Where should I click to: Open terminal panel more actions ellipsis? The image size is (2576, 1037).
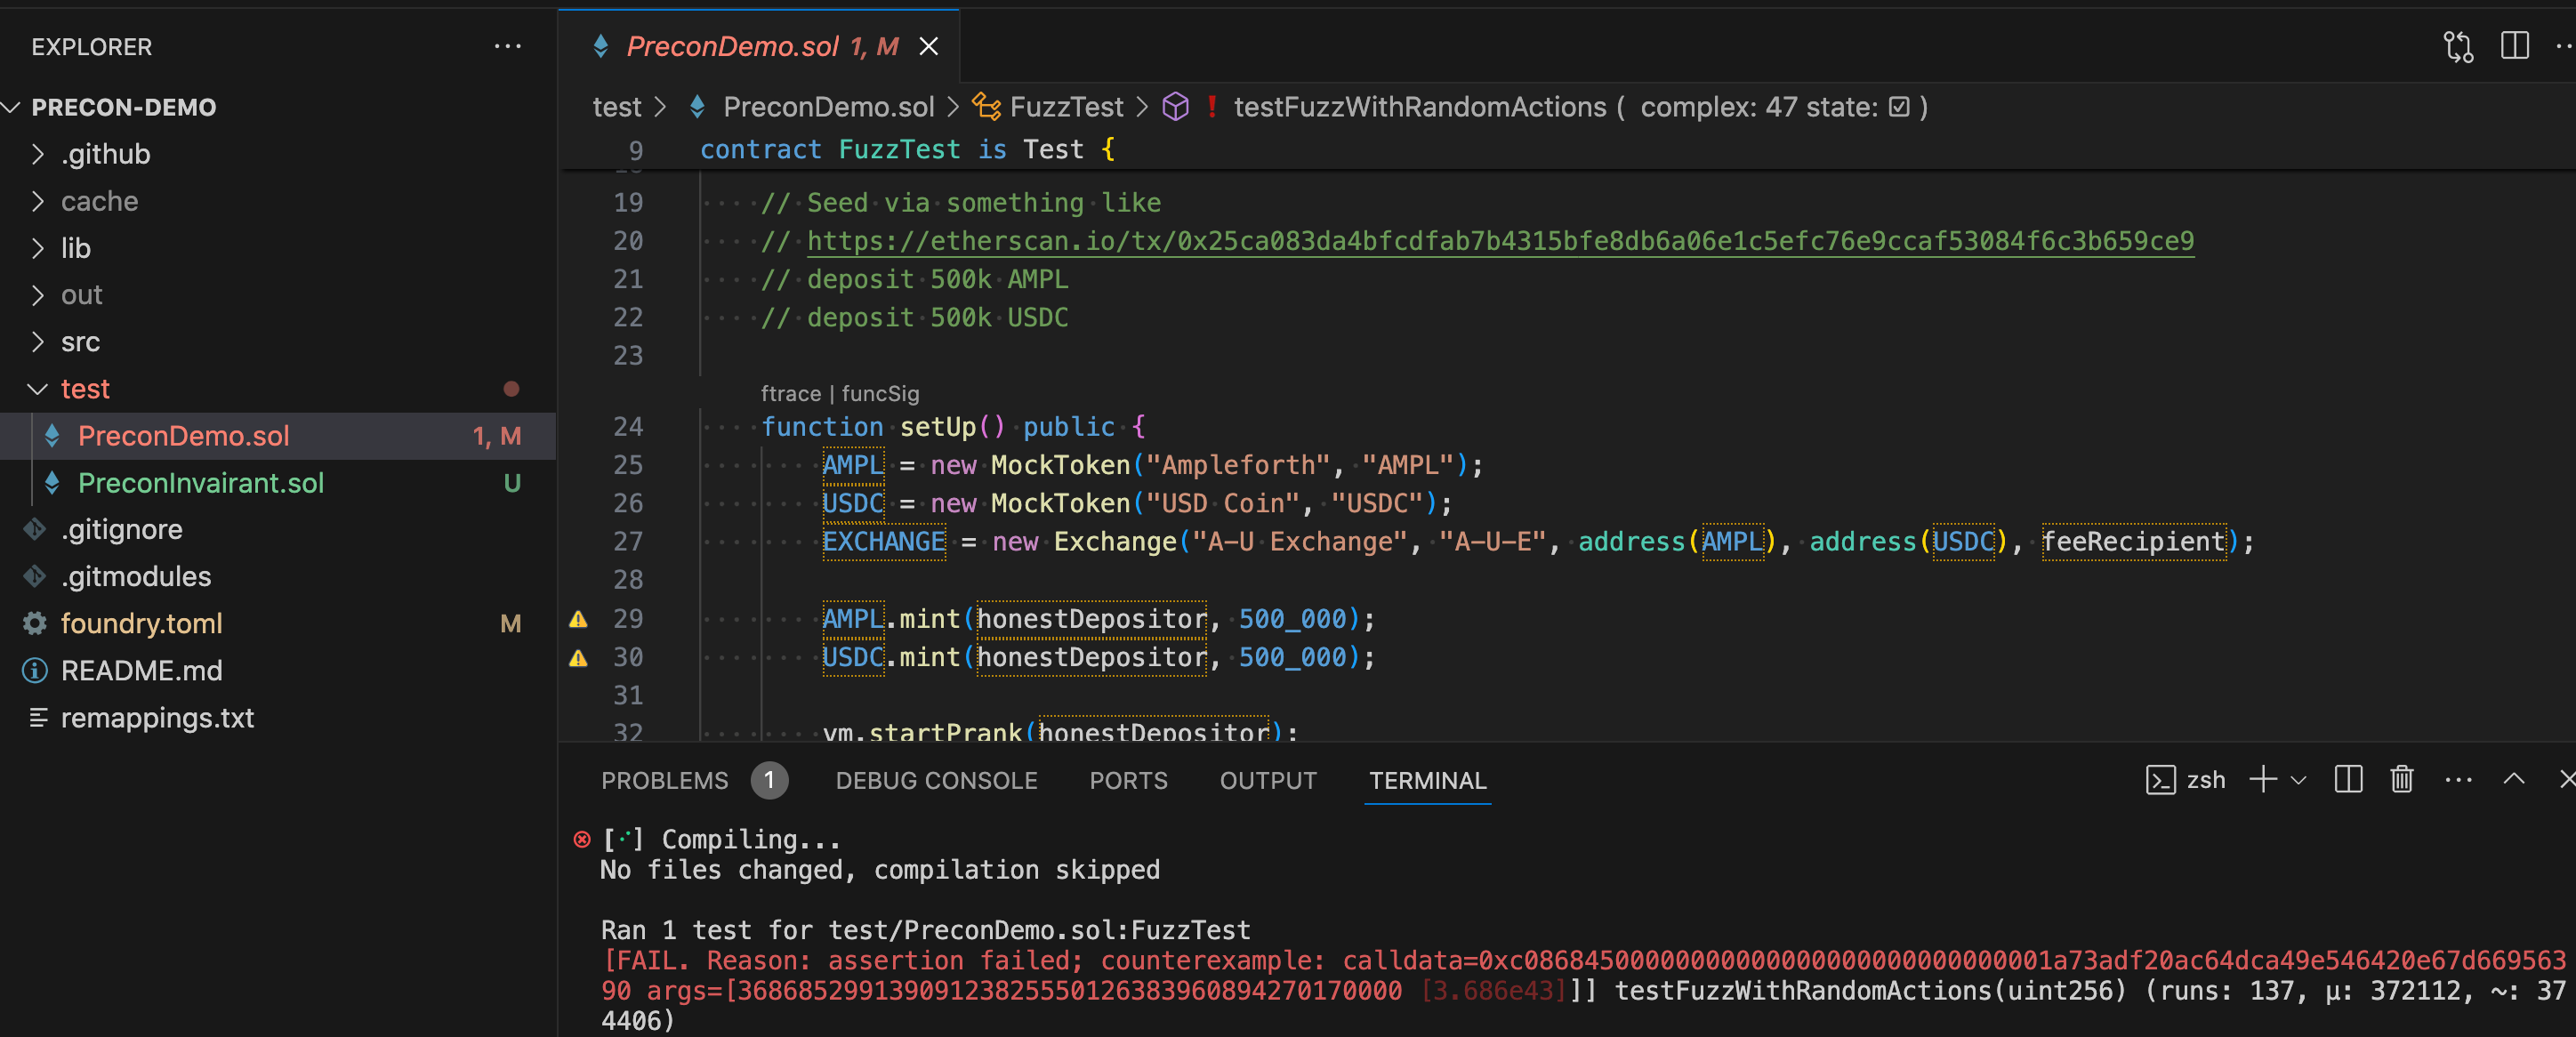[2457, 780]
